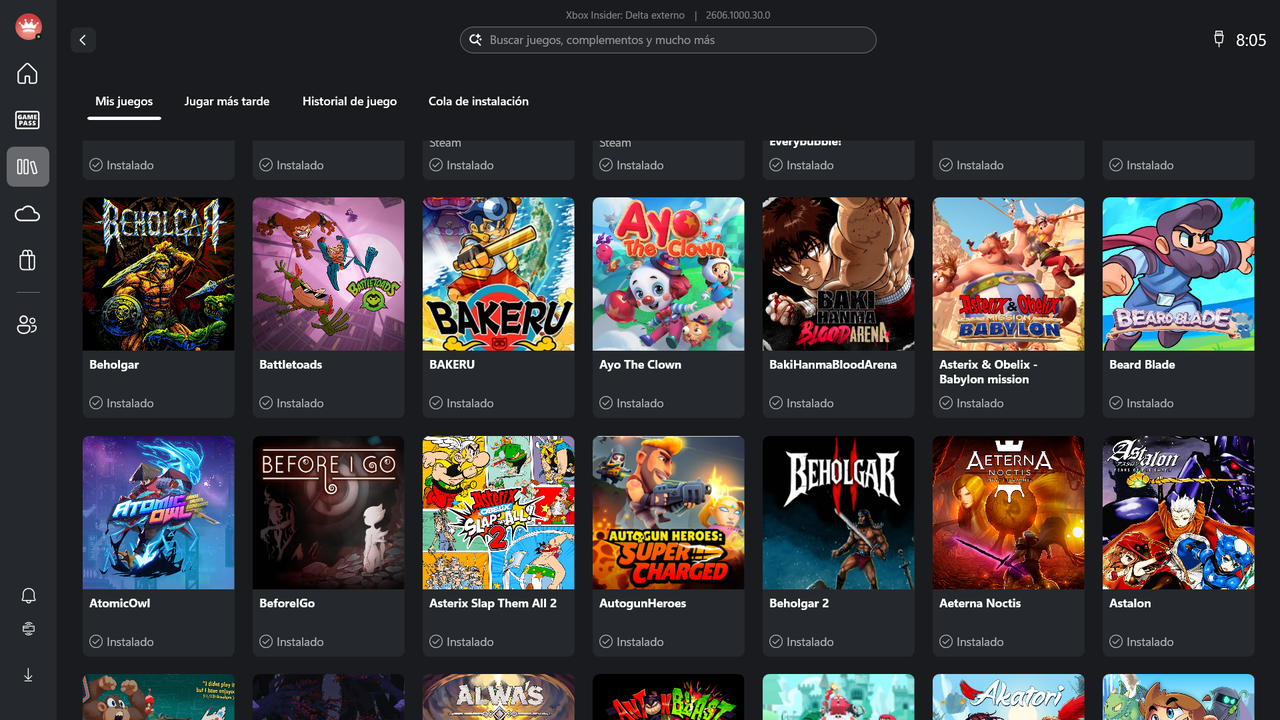Go back with the left chevron button
Image resolution: width=1280 pixels, height=720 pixels.
click(x=83, y=40)
